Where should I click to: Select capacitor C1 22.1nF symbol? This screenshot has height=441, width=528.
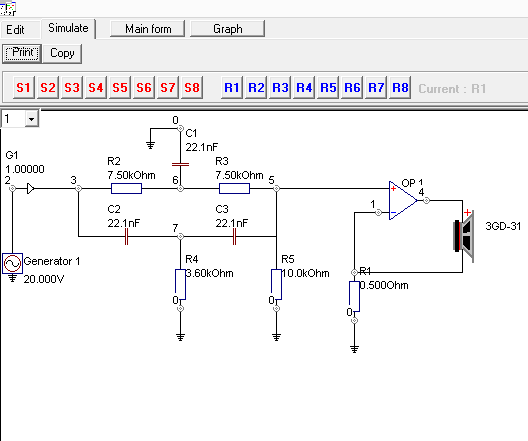pos(180,165)
